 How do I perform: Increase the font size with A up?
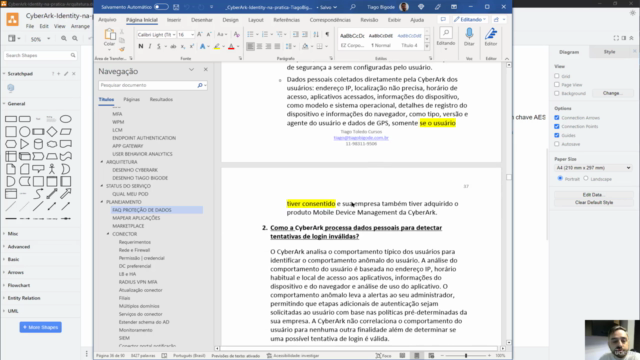coord(200,35)
